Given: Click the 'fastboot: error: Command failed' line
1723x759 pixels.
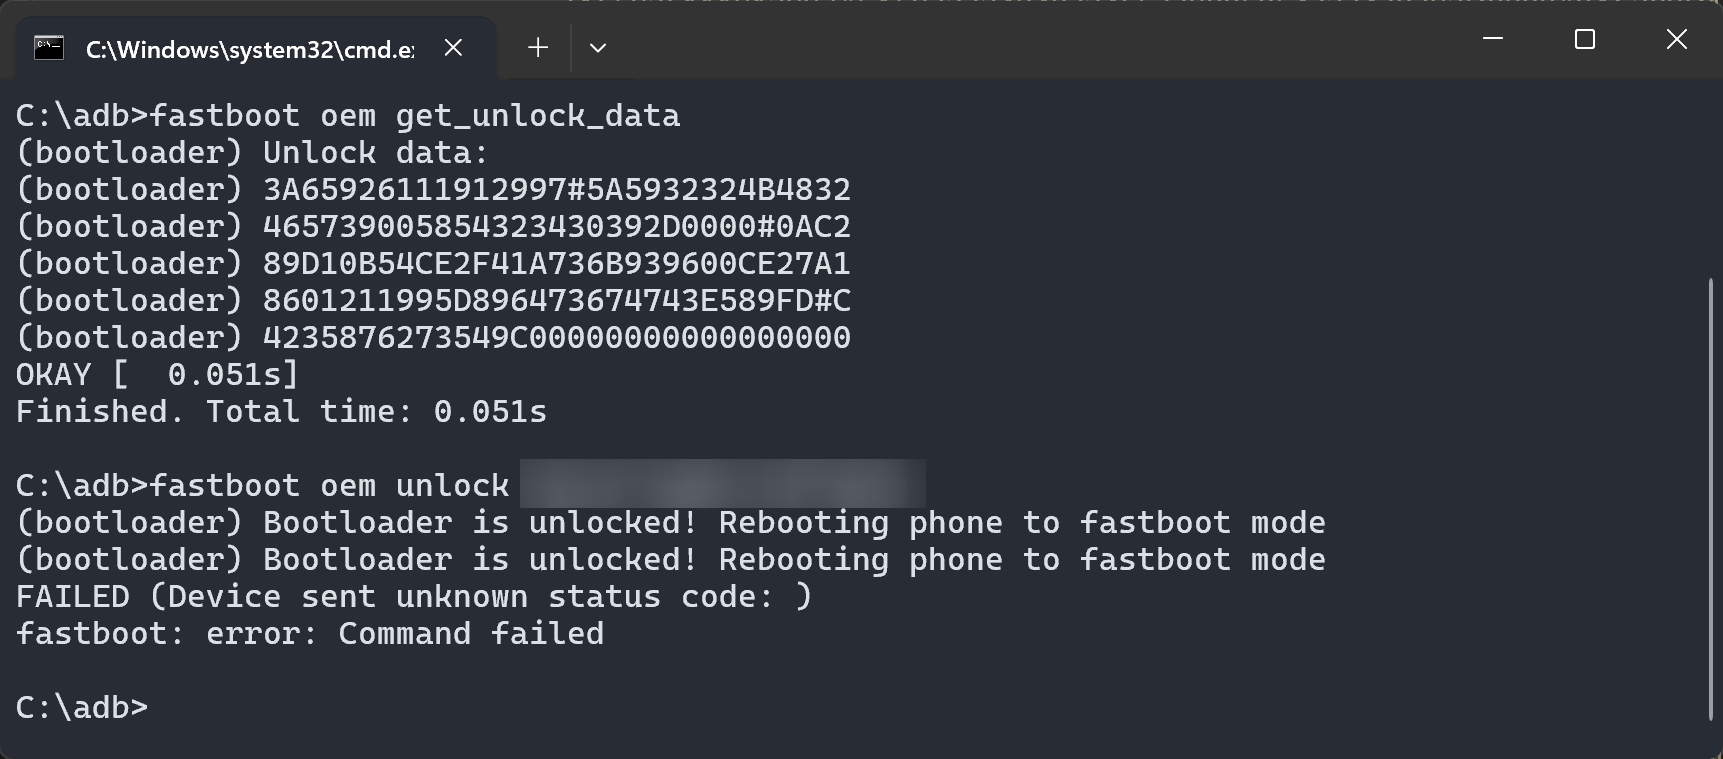Looking at the screenshot, I should (x=310, y=634).
